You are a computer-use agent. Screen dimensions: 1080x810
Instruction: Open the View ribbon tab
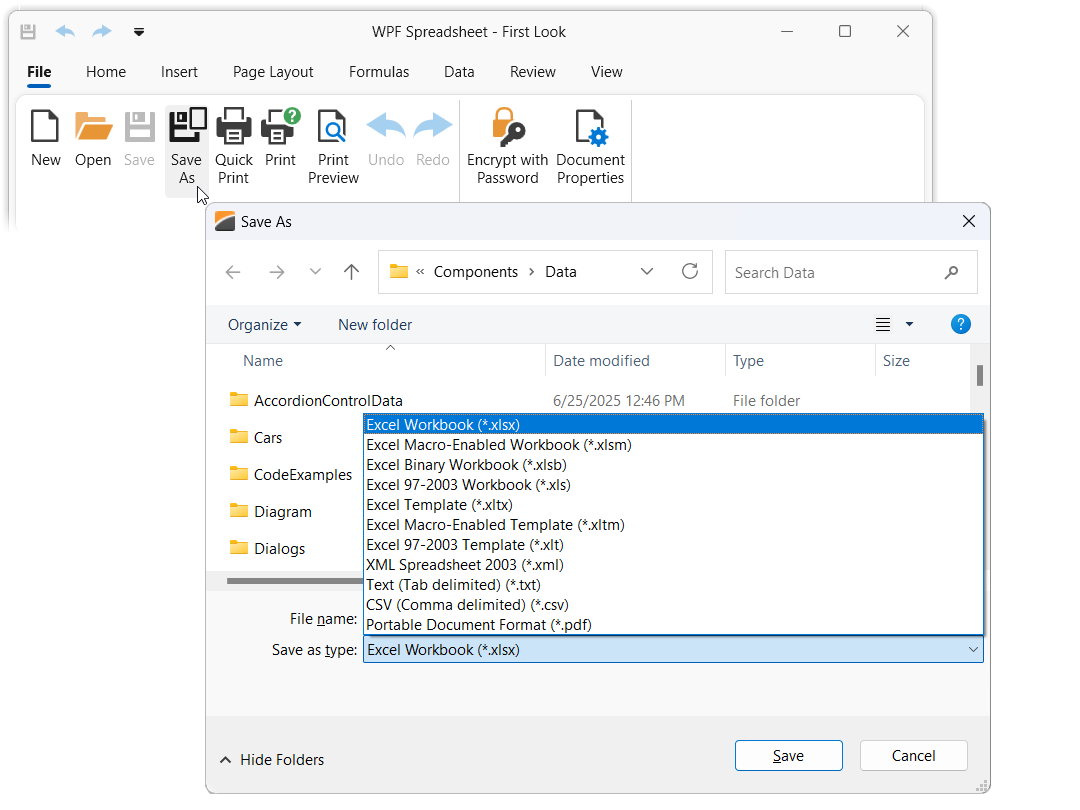coord(606,72)
